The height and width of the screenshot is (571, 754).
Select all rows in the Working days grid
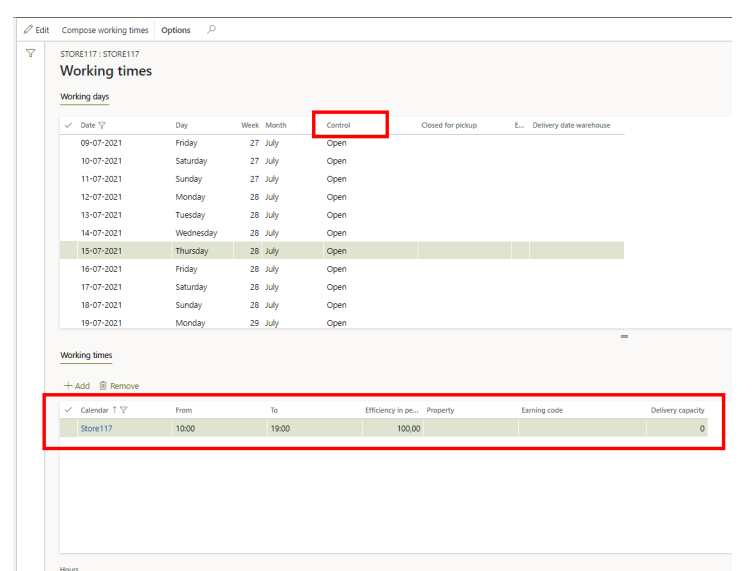coord(68,126)
